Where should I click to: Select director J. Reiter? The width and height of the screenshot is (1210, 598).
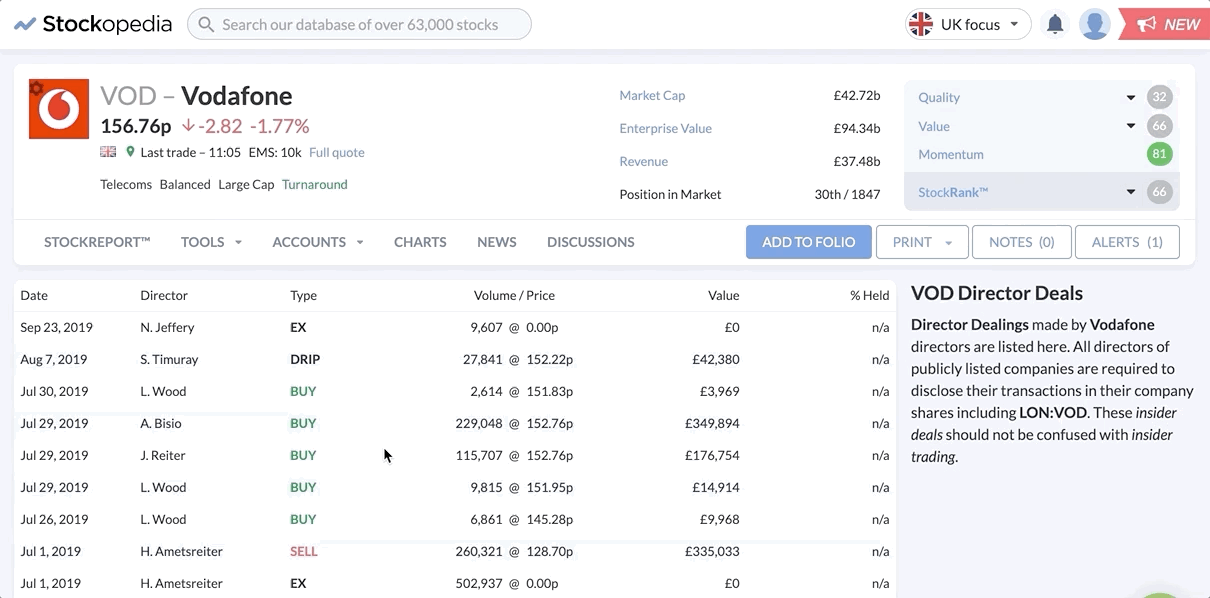(x=163, y=455)
